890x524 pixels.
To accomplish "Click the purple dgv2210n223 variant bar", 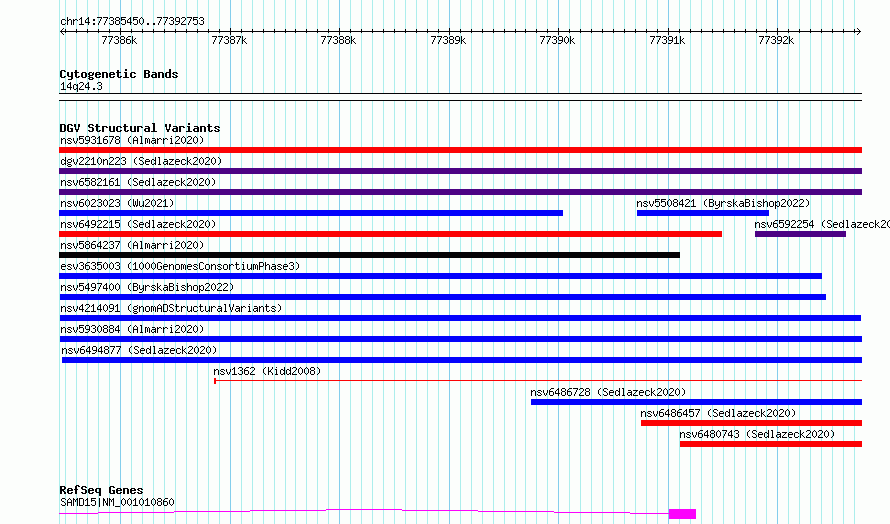I will pos(460,171).
